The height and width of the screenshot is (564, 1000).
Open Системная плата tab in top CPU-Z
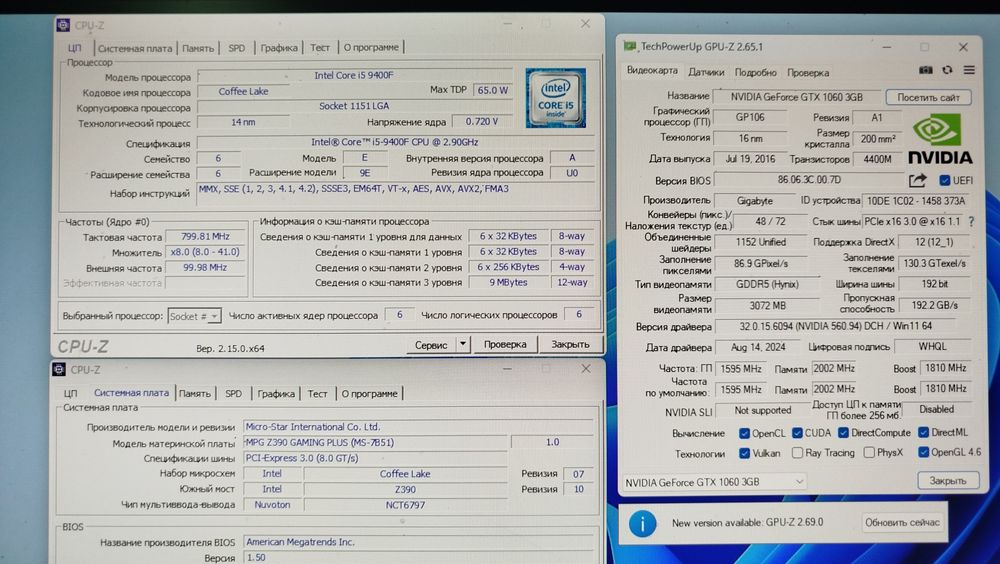click(135, 48)
